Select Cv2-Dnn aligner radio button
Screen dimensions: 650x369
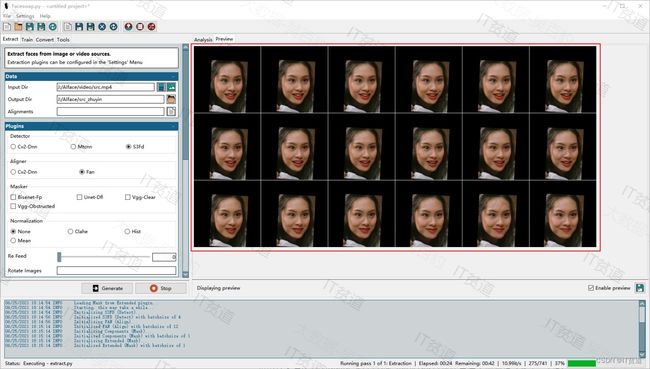tap(13, 172)
